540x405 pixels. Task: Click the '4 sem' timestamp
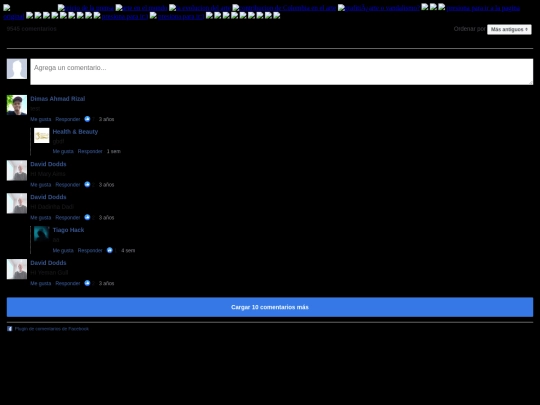point(128,250)
